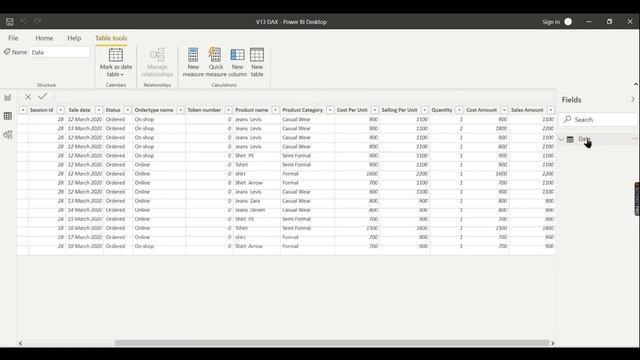Open Mark as date table option
640x360 pixels.
116,62
